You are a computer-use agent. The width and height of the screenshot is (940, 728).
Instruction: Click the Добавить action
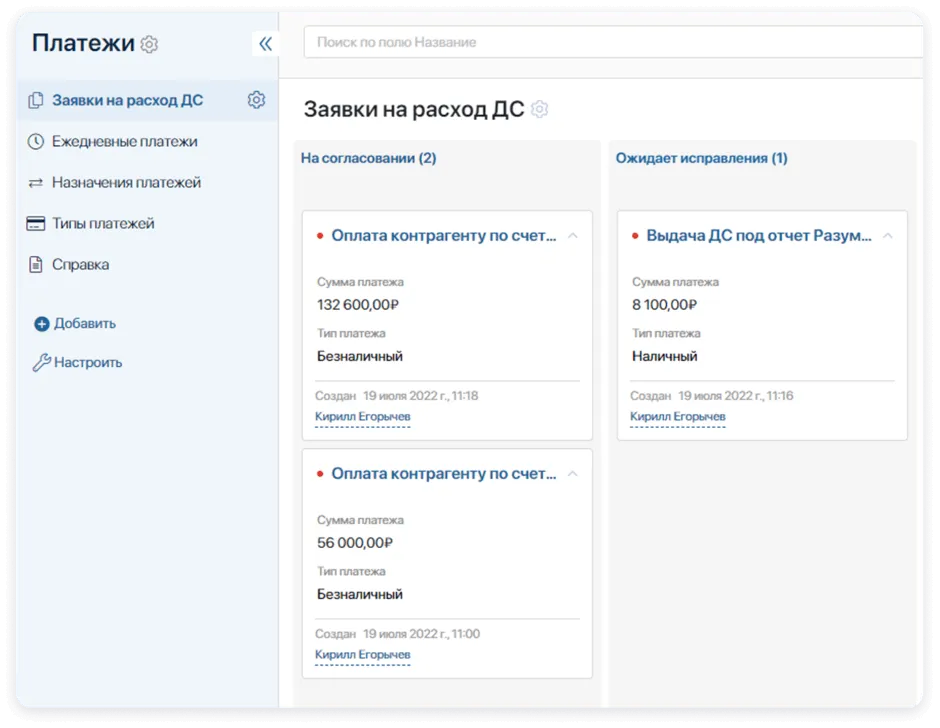pyautogui.click(x=82, y=323)
